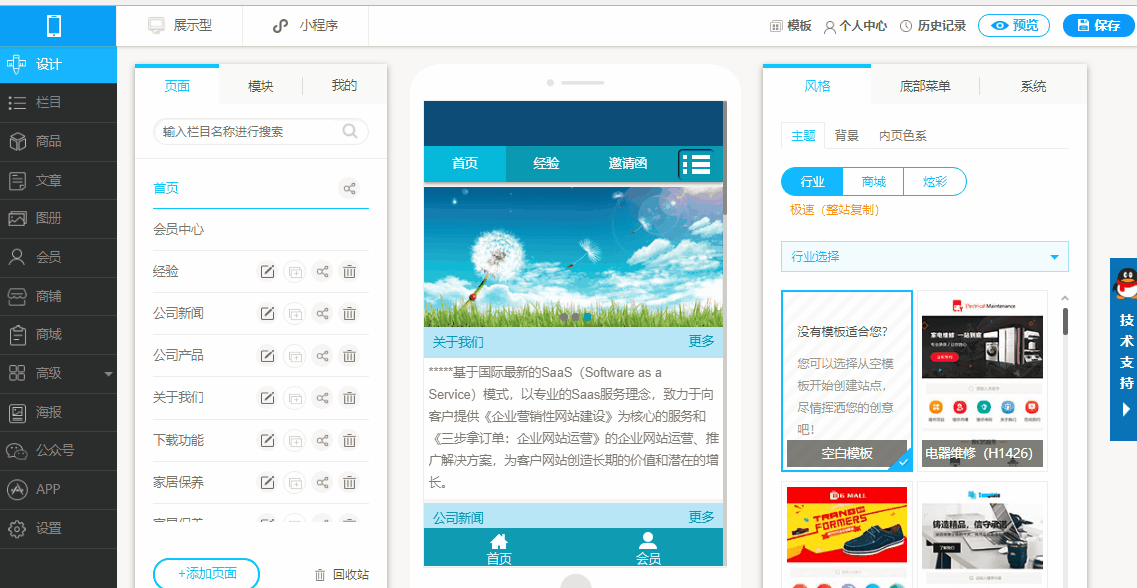1137x588 pixels.
Task: Click the +添加页面 add page button
Action: (207, 573)
